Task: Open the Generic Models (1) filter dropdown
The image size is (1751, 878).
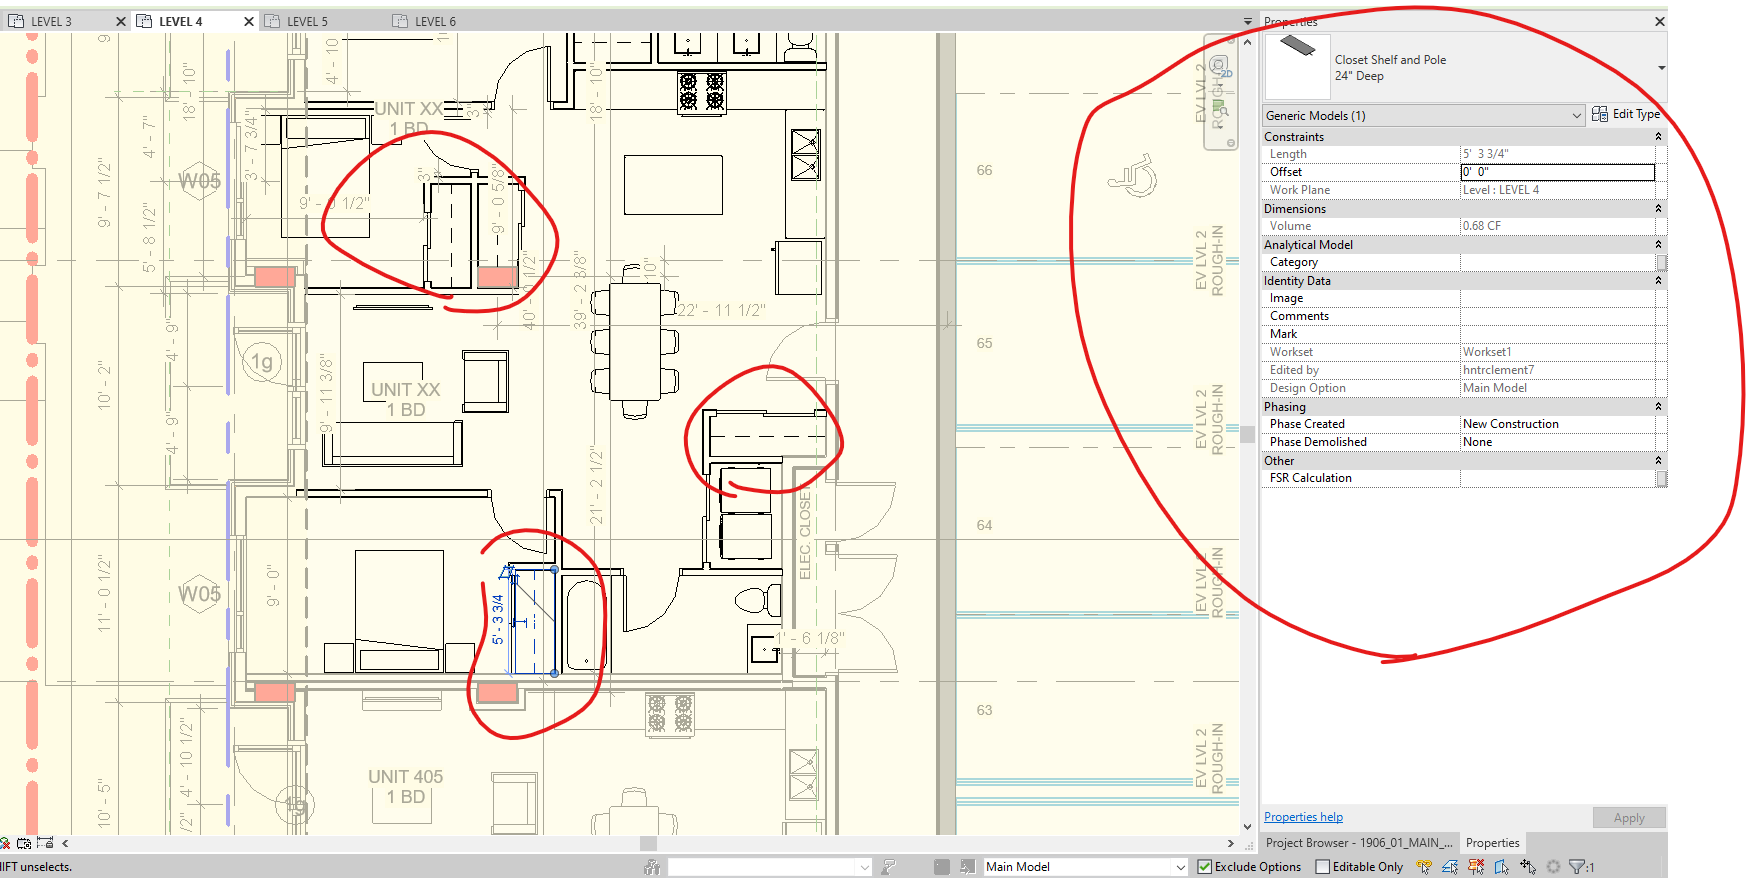Action: click(x=1424, y=115)
